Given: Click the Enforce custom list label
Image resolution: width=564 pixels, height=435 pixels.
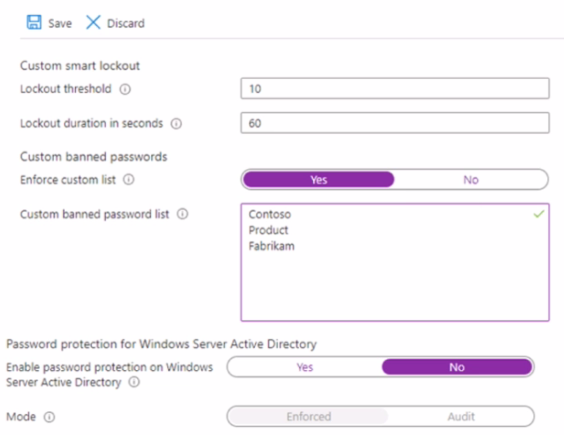Looking at the screenshot, I should click(x=68, y=180).
